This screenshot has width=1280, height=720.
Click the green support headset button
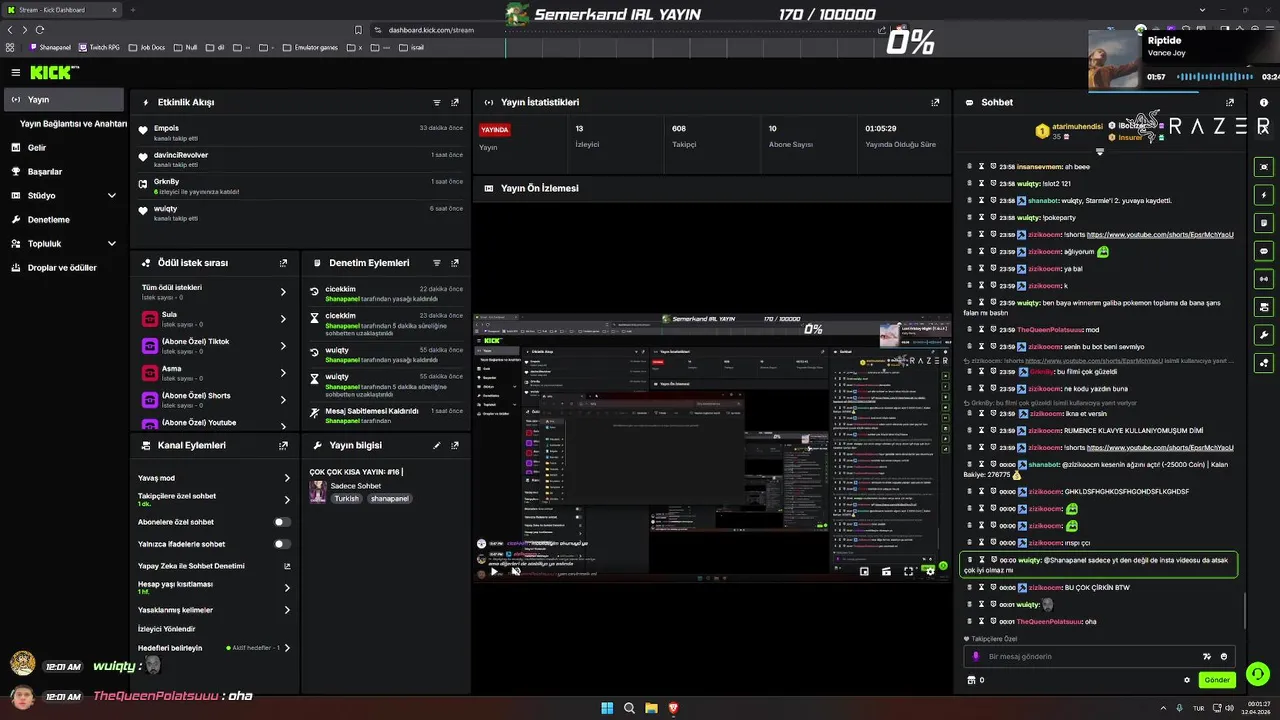pyautogui.click(x=1258, y=674)
